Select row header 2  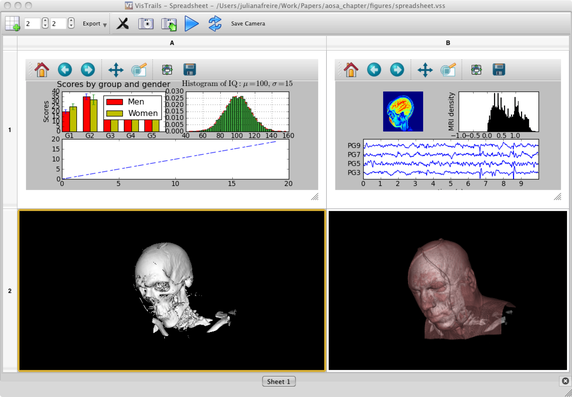[9, 291]
